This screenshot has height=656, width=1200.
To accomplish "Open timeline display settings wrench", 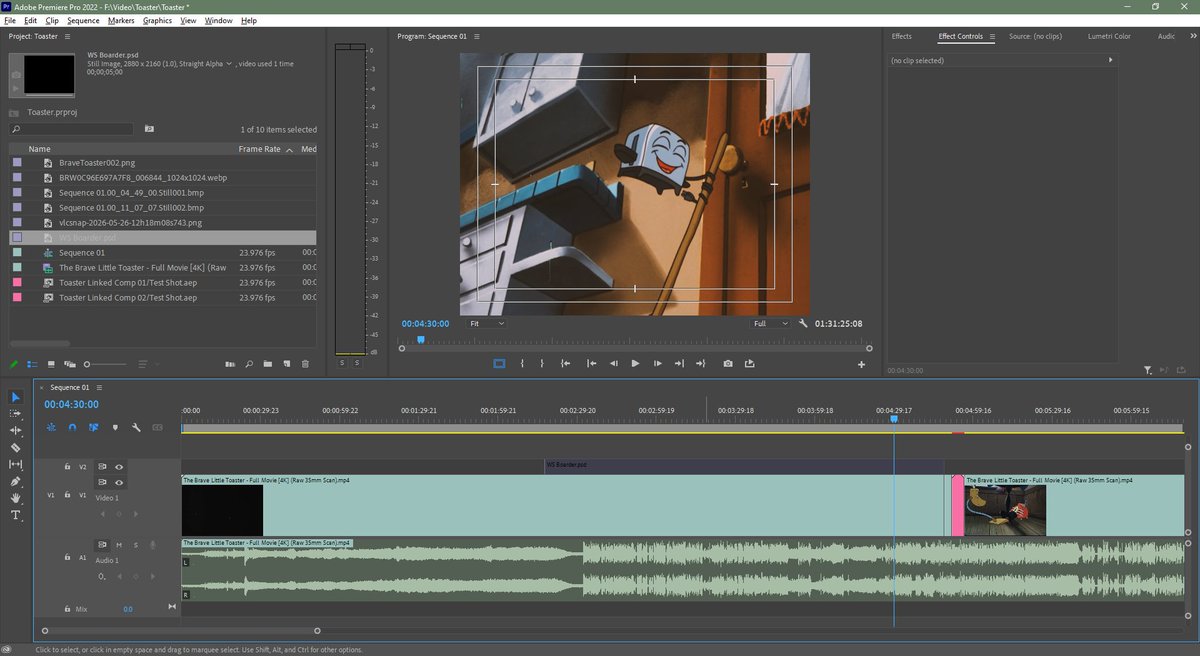I will click(x=136, y=427).
